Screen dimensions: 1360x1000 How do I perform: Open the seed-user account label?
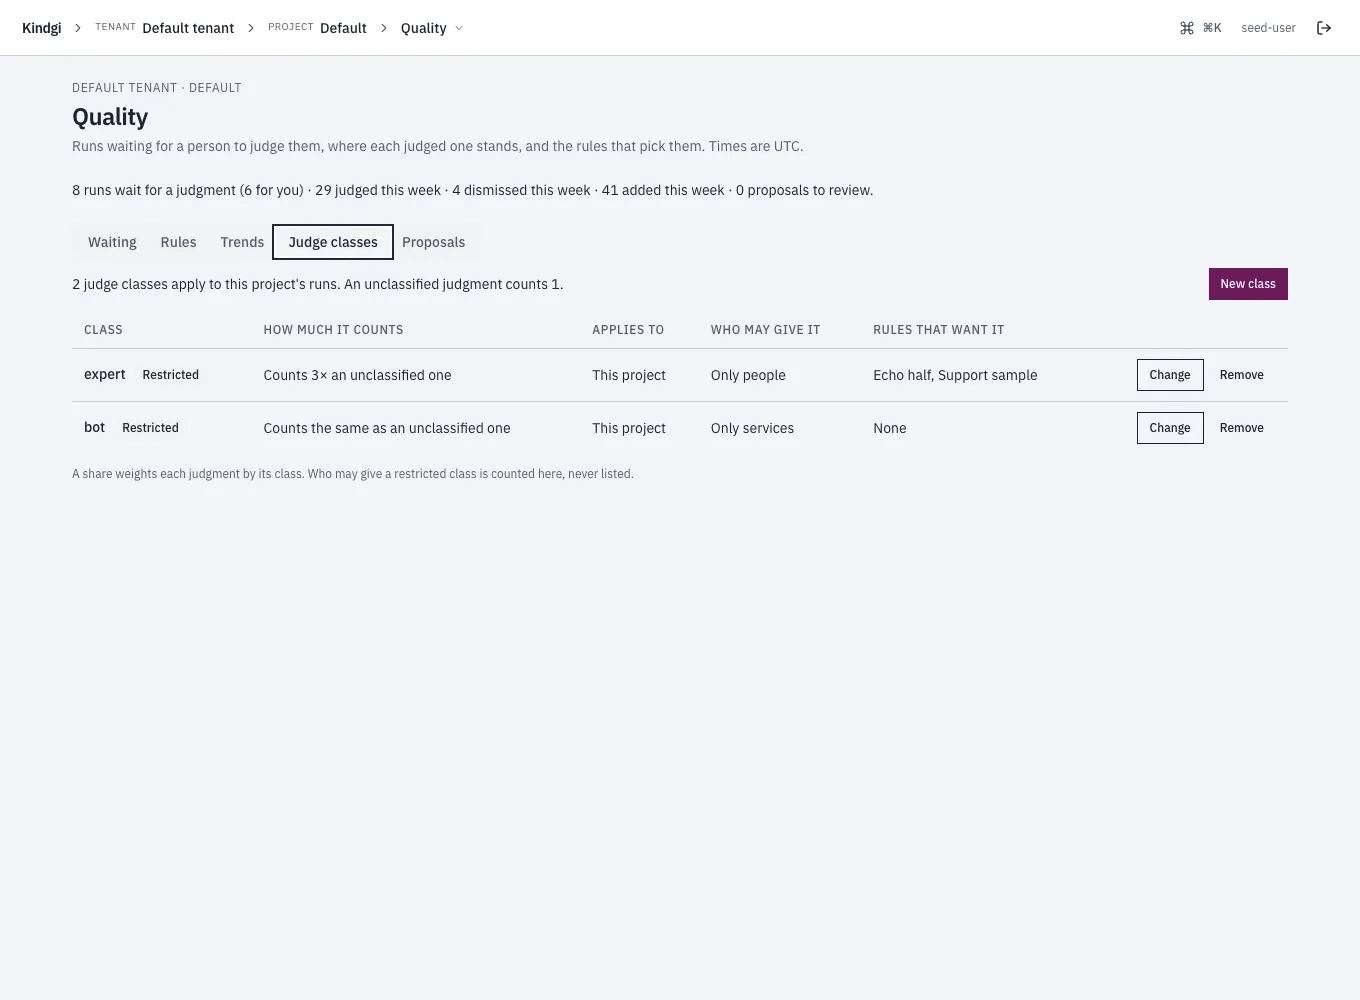pyautogui.click(x=1268, y=28)
